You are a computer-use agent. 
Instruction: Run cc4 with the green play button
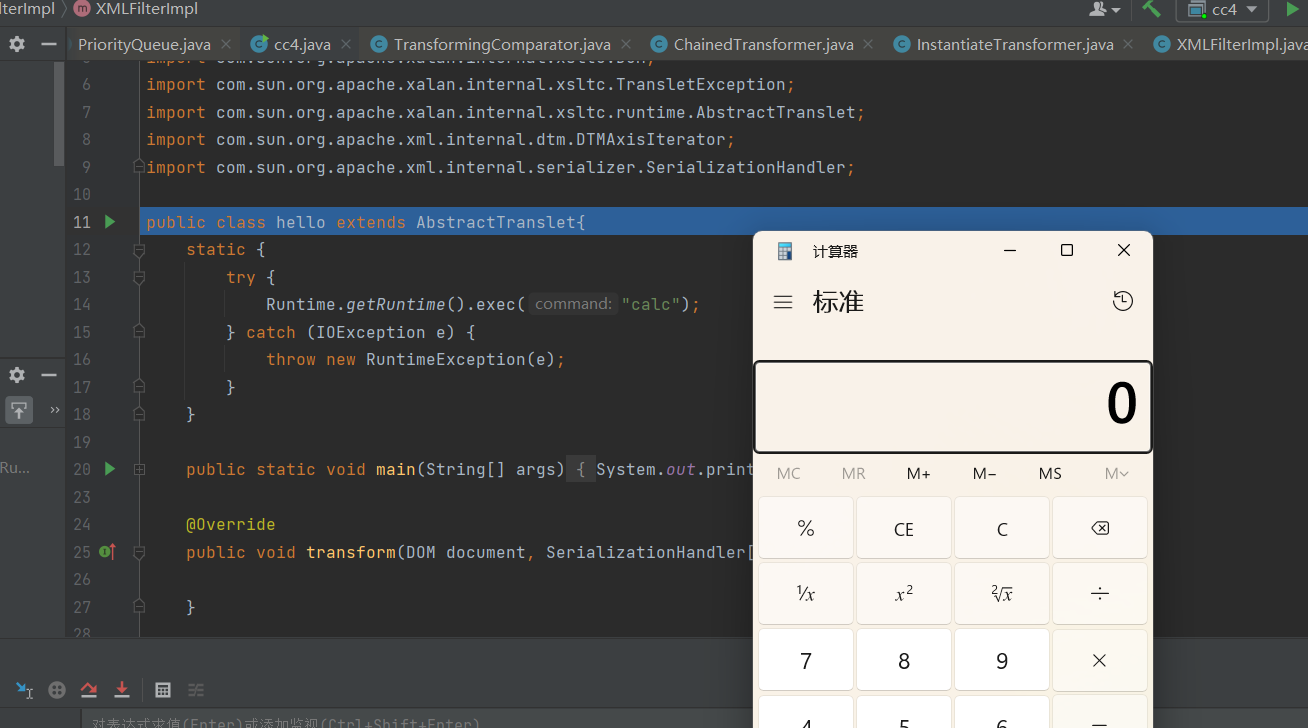(x=1292, y=9)
